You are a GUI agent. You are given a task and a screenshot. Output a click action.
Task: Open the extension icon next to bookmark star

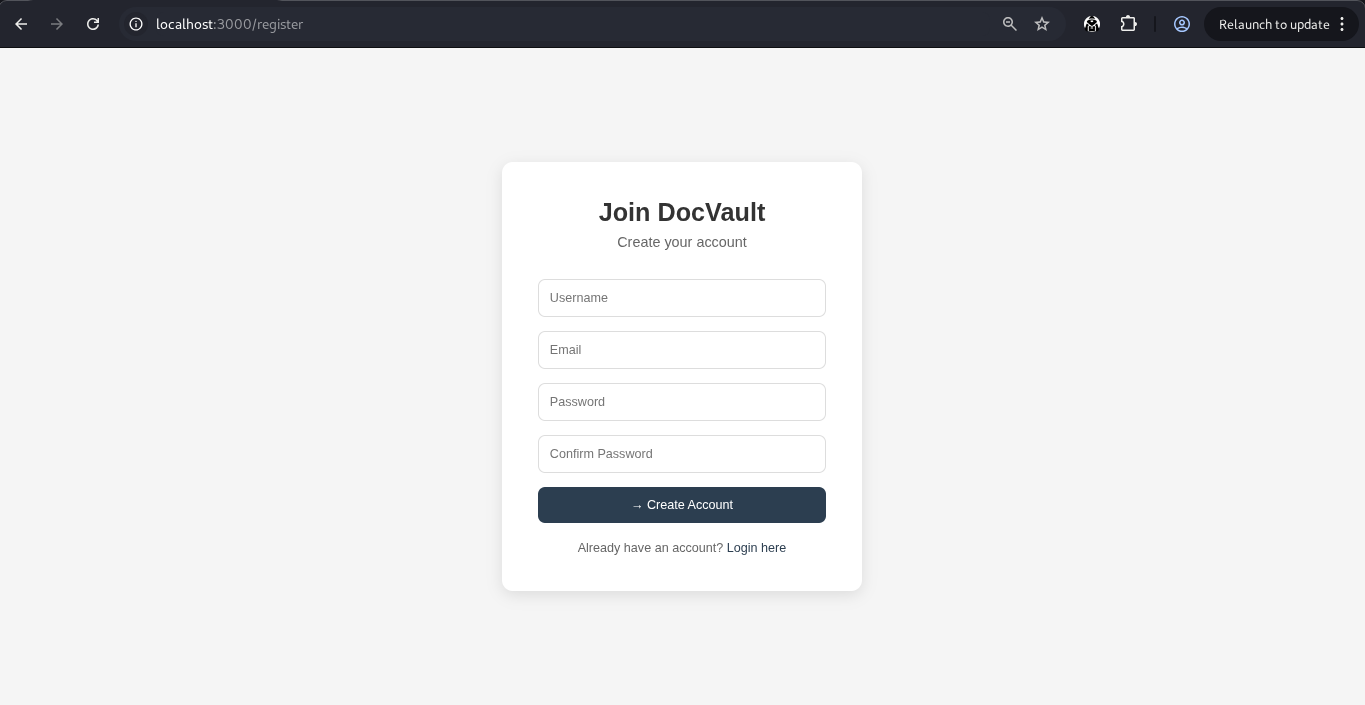pos(1092,24)
